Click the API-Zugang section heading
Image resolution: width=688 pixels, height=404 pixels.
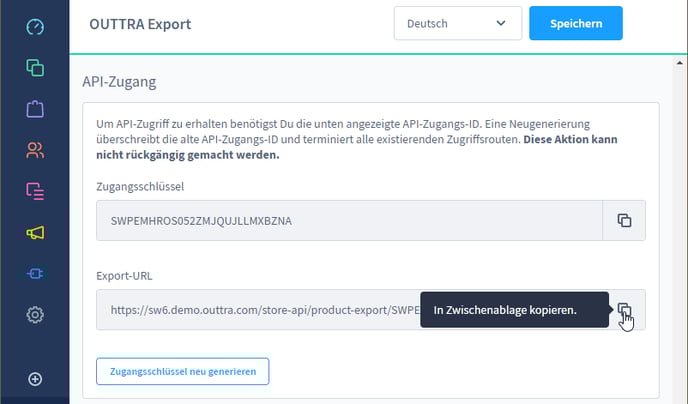(119, 82)
